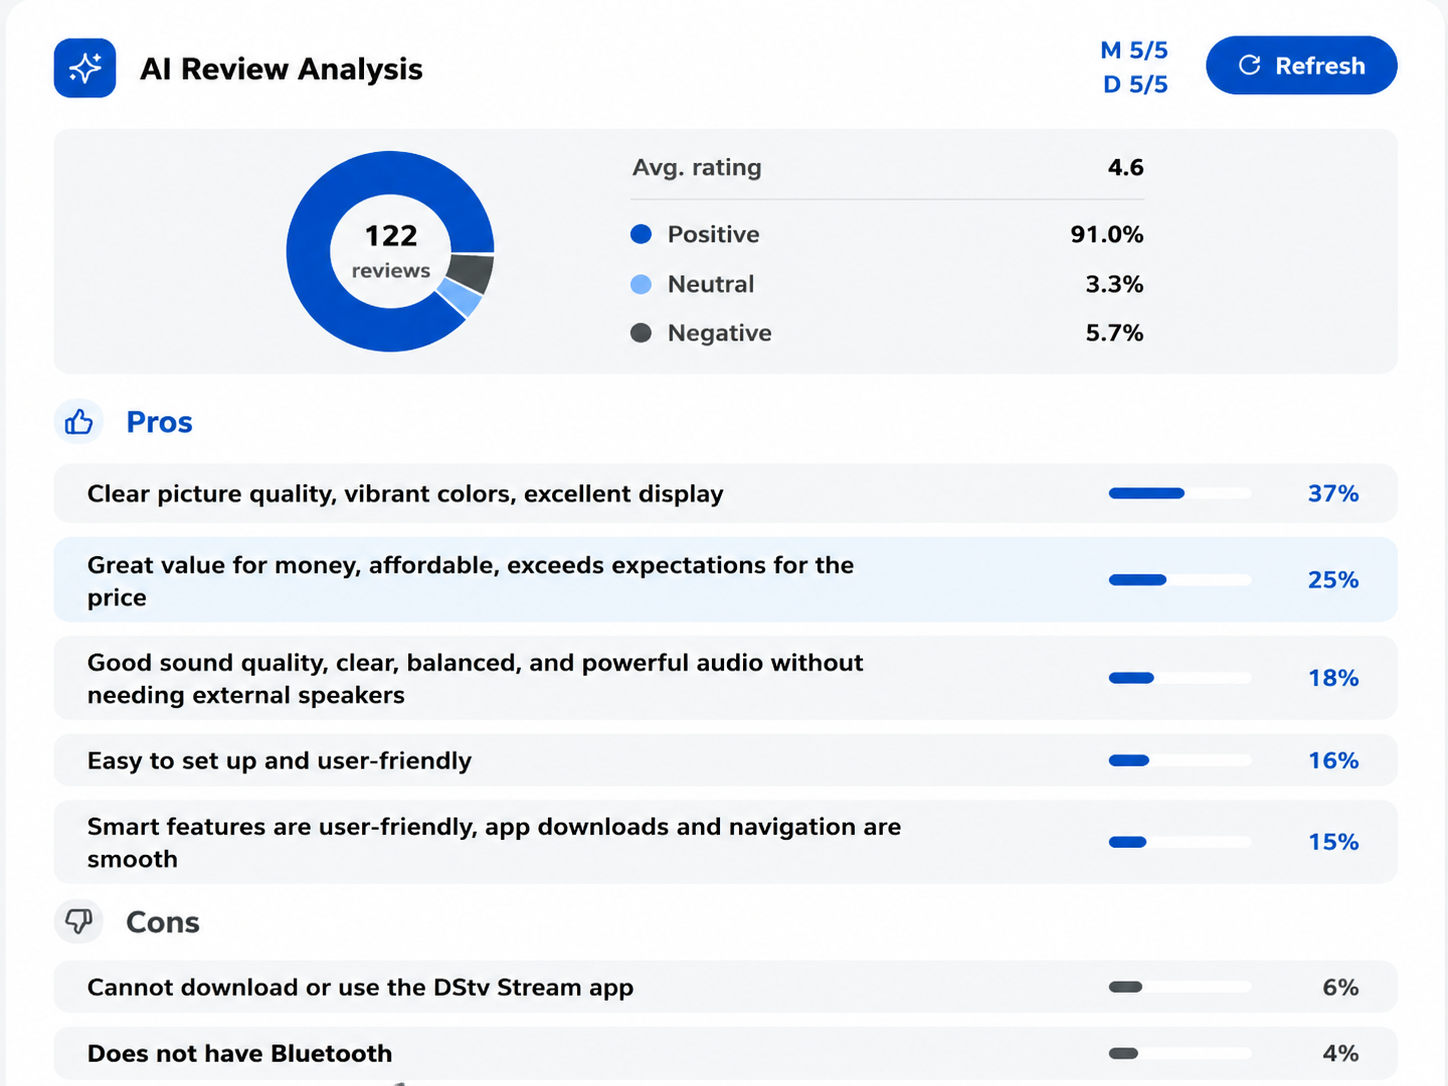Click the 15% percentage label
Image resolution: width=1448 pixels, height=1086 pixels.
click(1333, 842)
